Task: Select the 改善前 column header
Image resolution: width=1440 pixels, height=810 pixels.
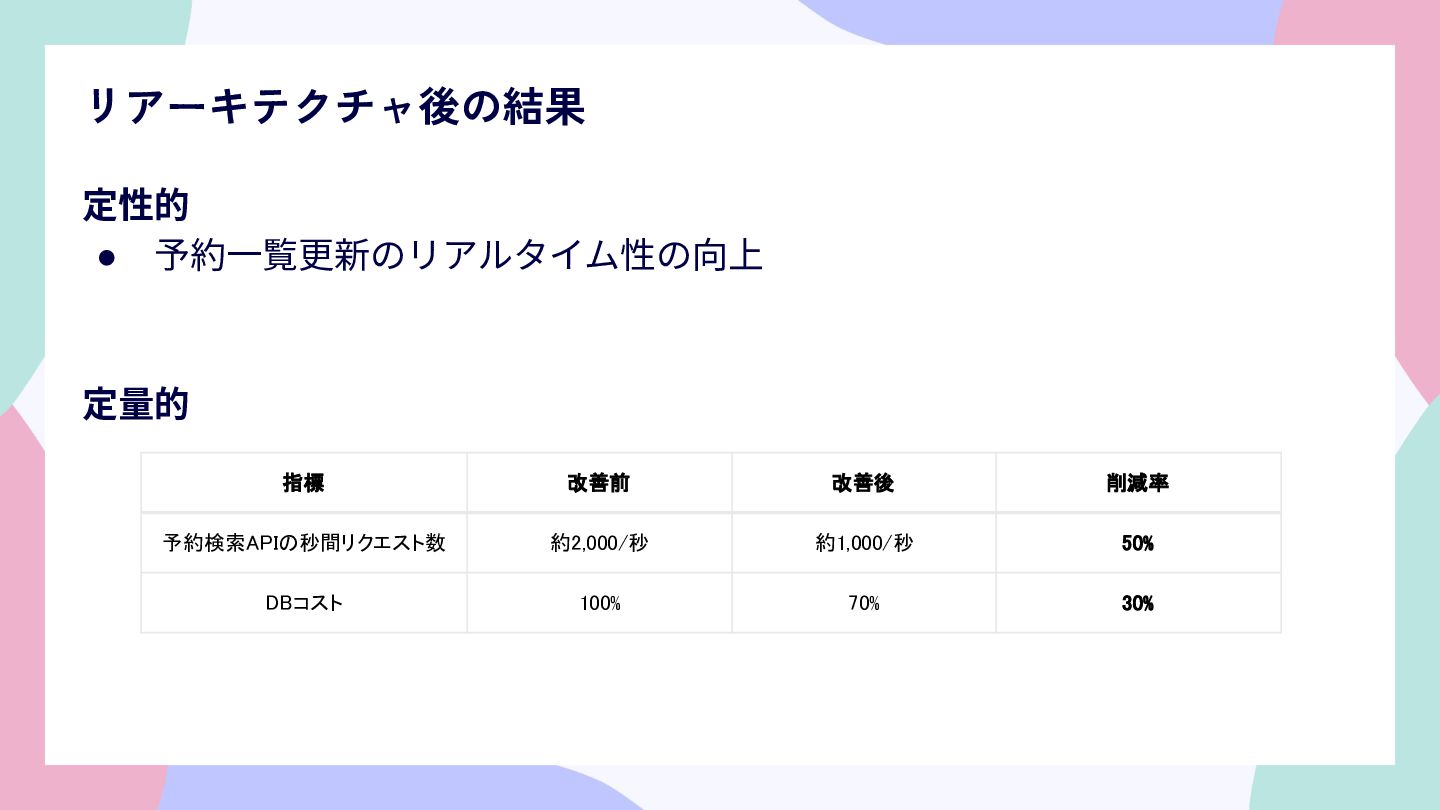Action: (599, 483)
